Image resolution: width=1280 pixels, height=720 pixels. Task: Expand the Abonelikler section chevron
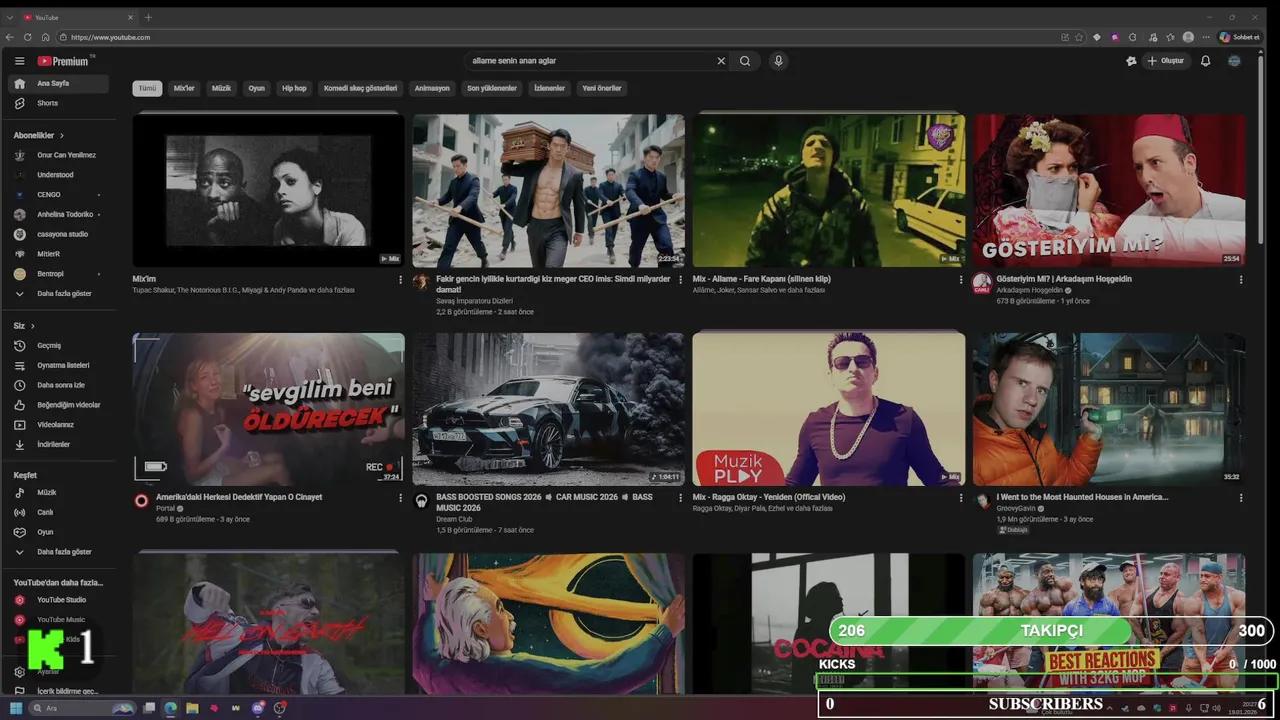[x=61, y=135]
